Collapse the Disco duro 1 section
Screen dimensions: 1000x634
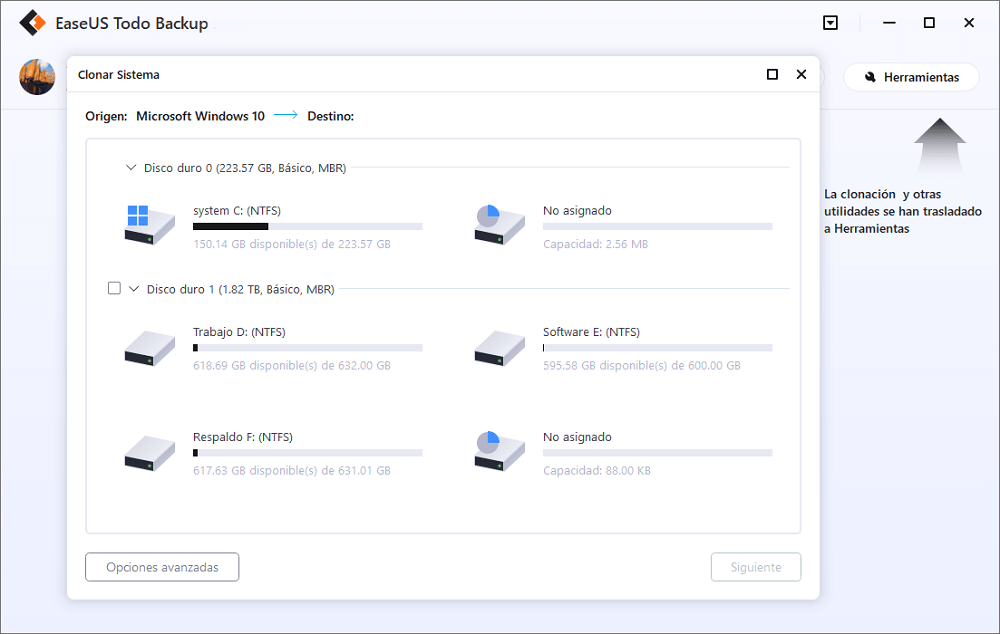134,288
